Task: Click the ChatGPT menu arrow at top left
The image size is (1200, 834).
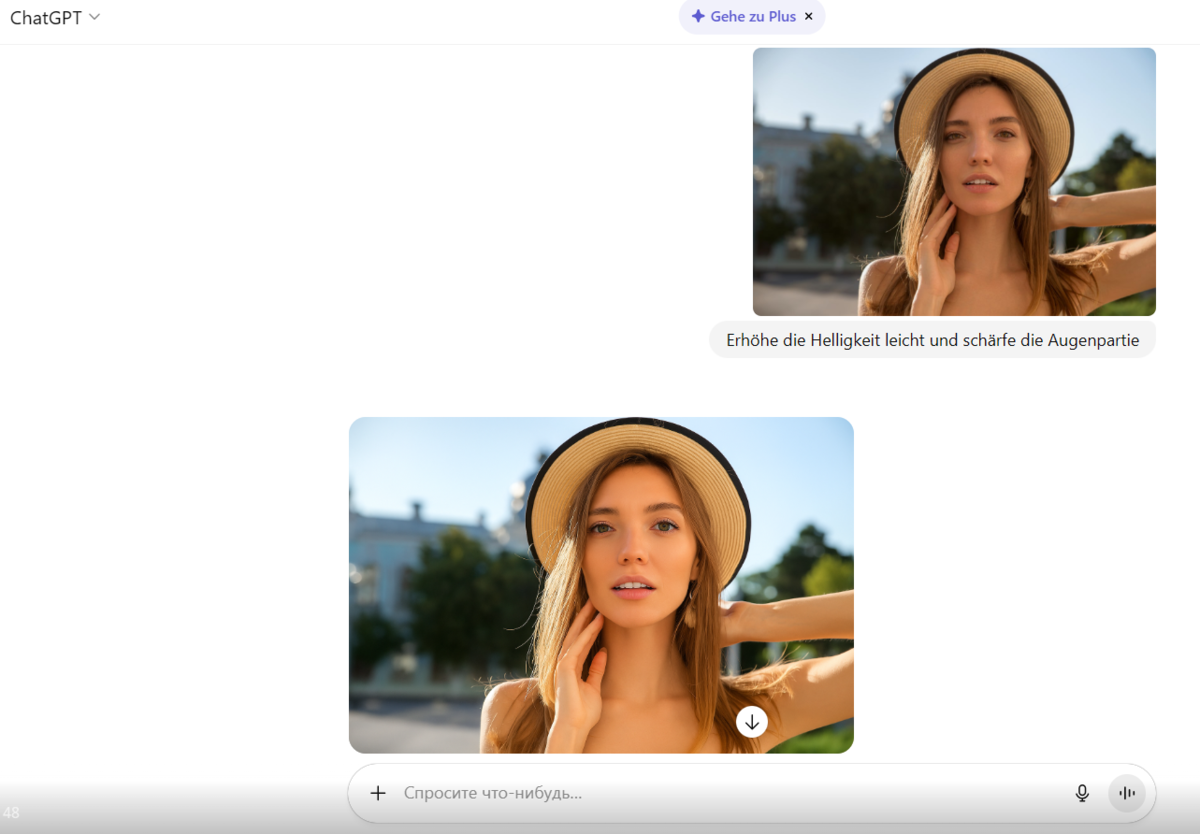Action: [92, 16]
